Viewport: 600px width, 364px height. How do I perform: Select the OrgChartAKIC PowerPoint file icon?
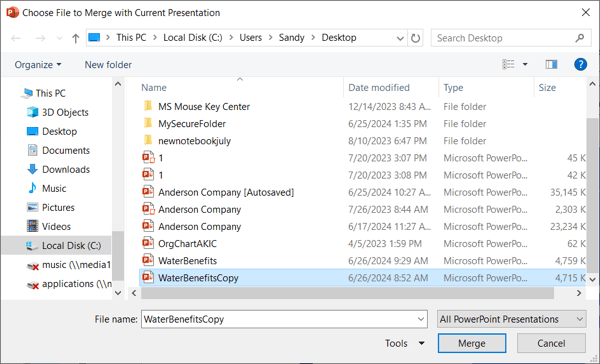click(x=148, y=243)
